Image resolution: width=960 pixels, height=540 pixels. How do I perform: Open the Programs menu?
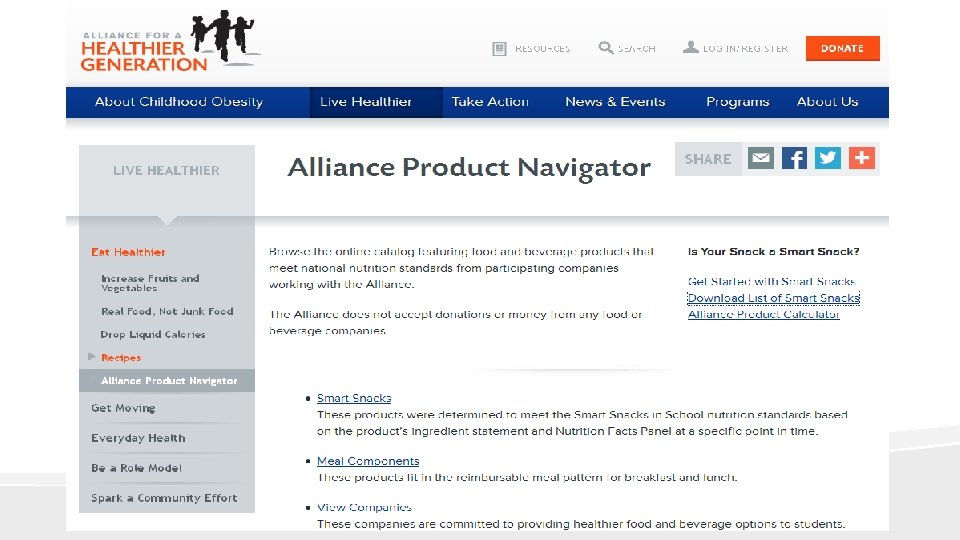click(x=737, y=102)
